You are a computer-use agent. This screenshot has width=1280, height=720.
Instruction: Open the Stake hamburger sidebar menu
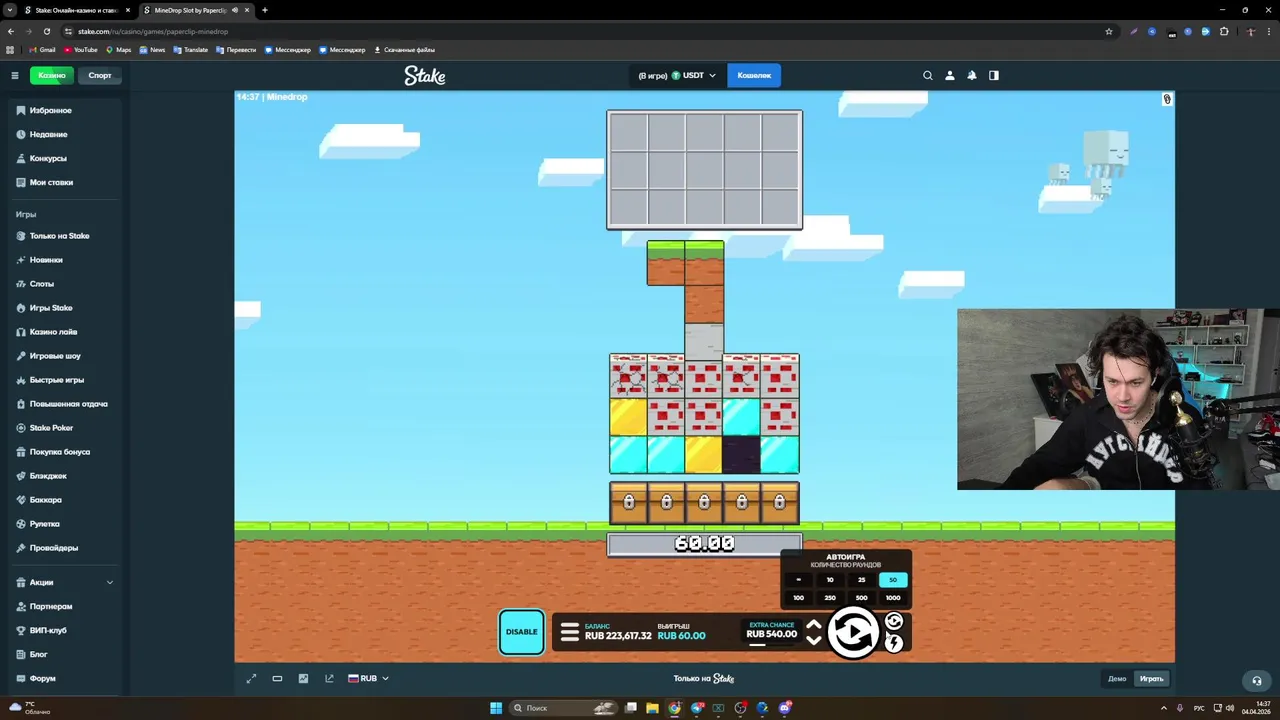15,75
